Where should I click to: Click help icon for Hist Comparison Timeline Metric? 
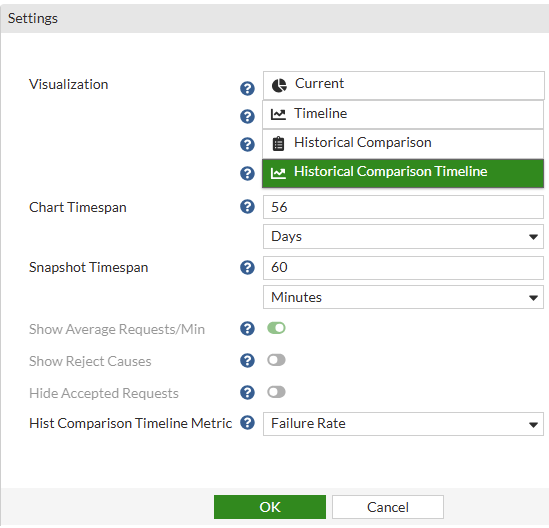(247, 423)
